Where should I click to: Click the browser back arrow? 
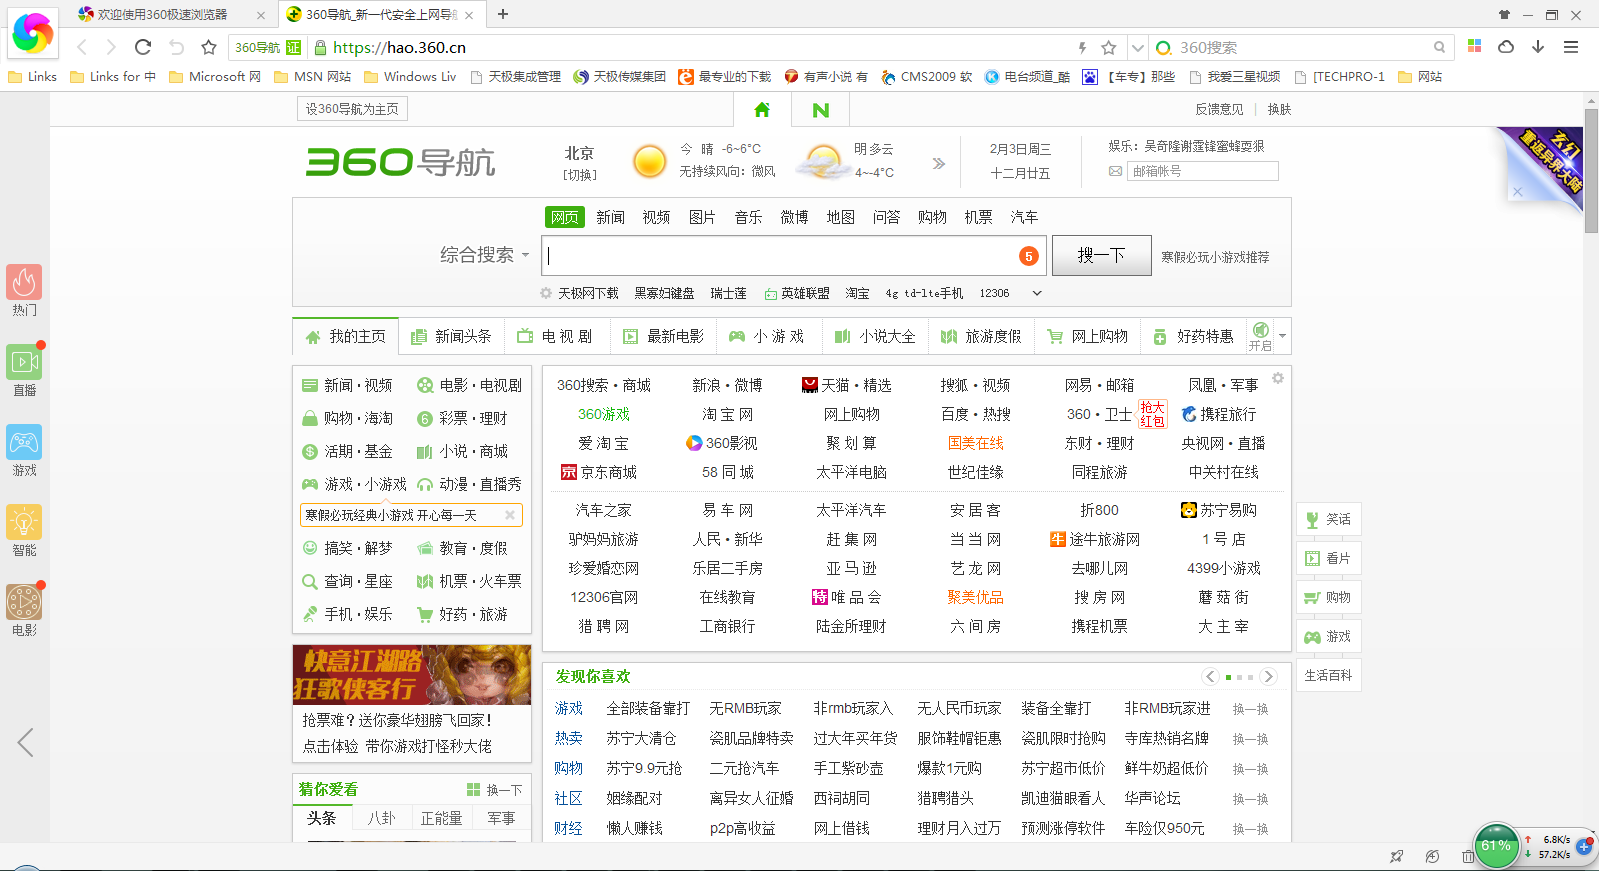(x=83, y=47)
